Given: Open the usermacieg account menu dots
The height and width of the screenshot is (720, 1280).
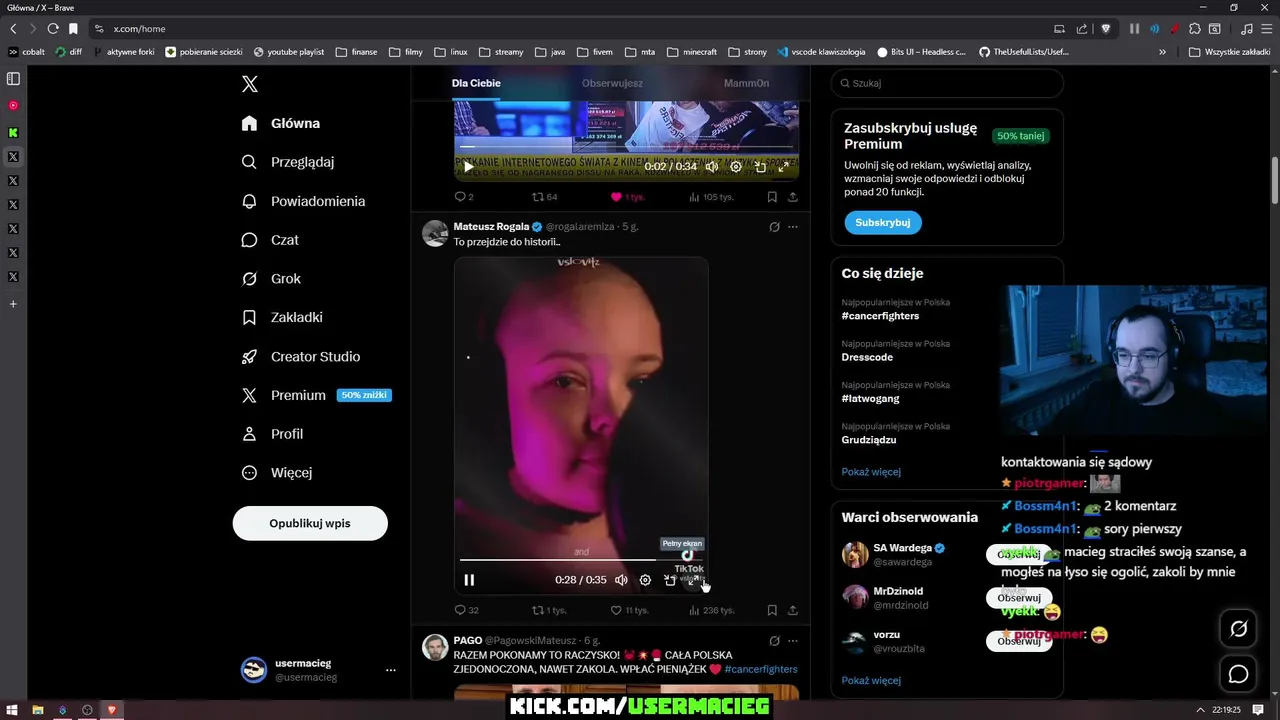Looking at the screenshot, I should point(391,670).
